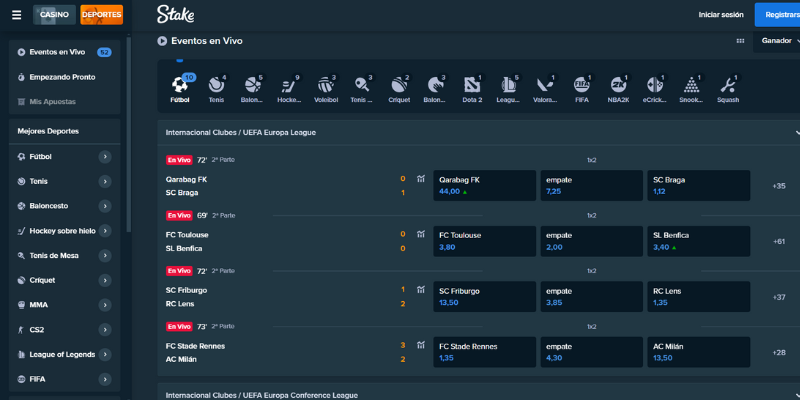Expand Tenis de Mesa in sidebar

(105, 256)
